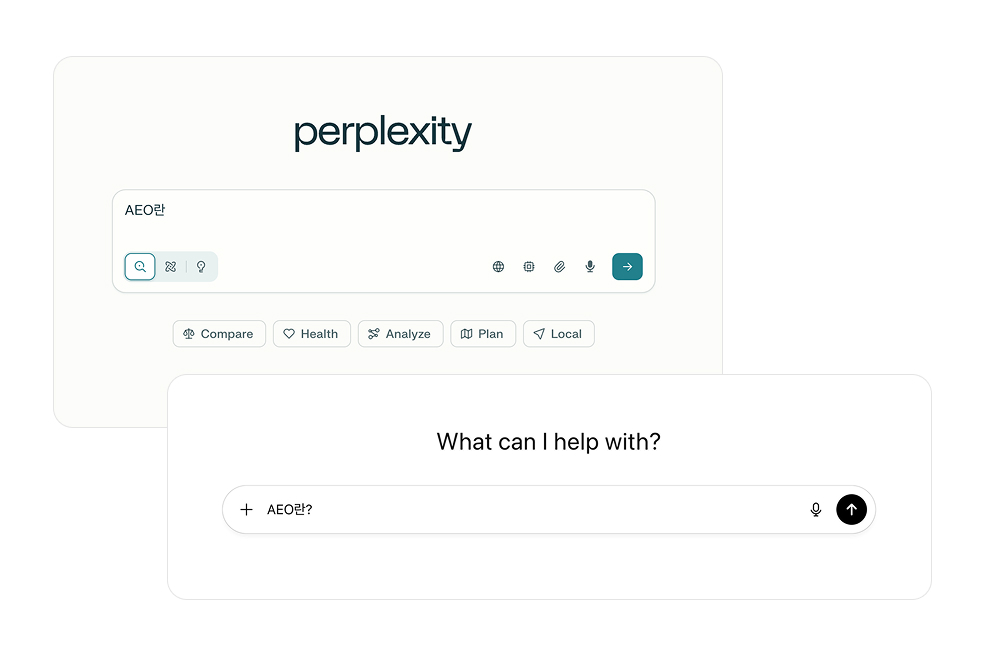Screen dimensions: 1000x648
Task: Attach a file with the paperclip icon
Action: (x=560, y=267)
